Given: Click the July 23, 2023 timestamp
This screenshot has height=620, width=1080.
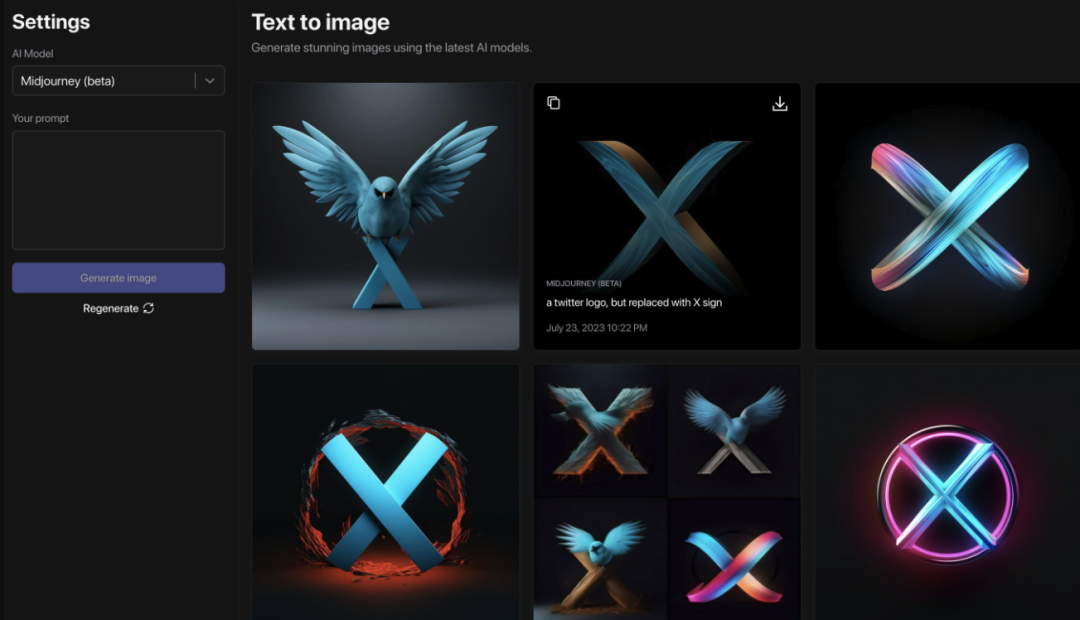Looking at the screenshot, I should pos(596,328).
